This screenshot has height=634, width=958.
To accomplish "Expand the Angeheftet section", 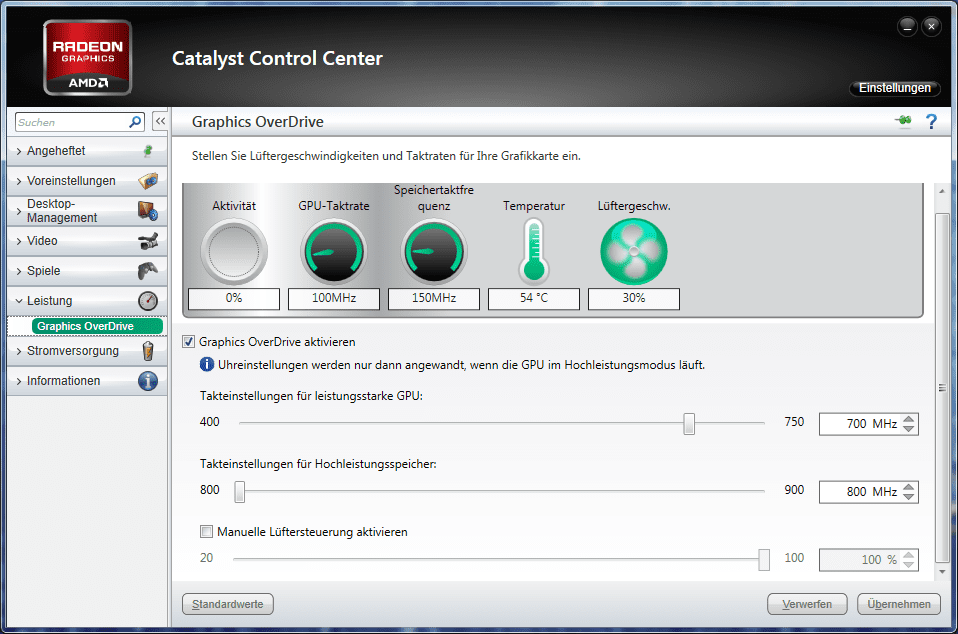I will coord(19,151).
